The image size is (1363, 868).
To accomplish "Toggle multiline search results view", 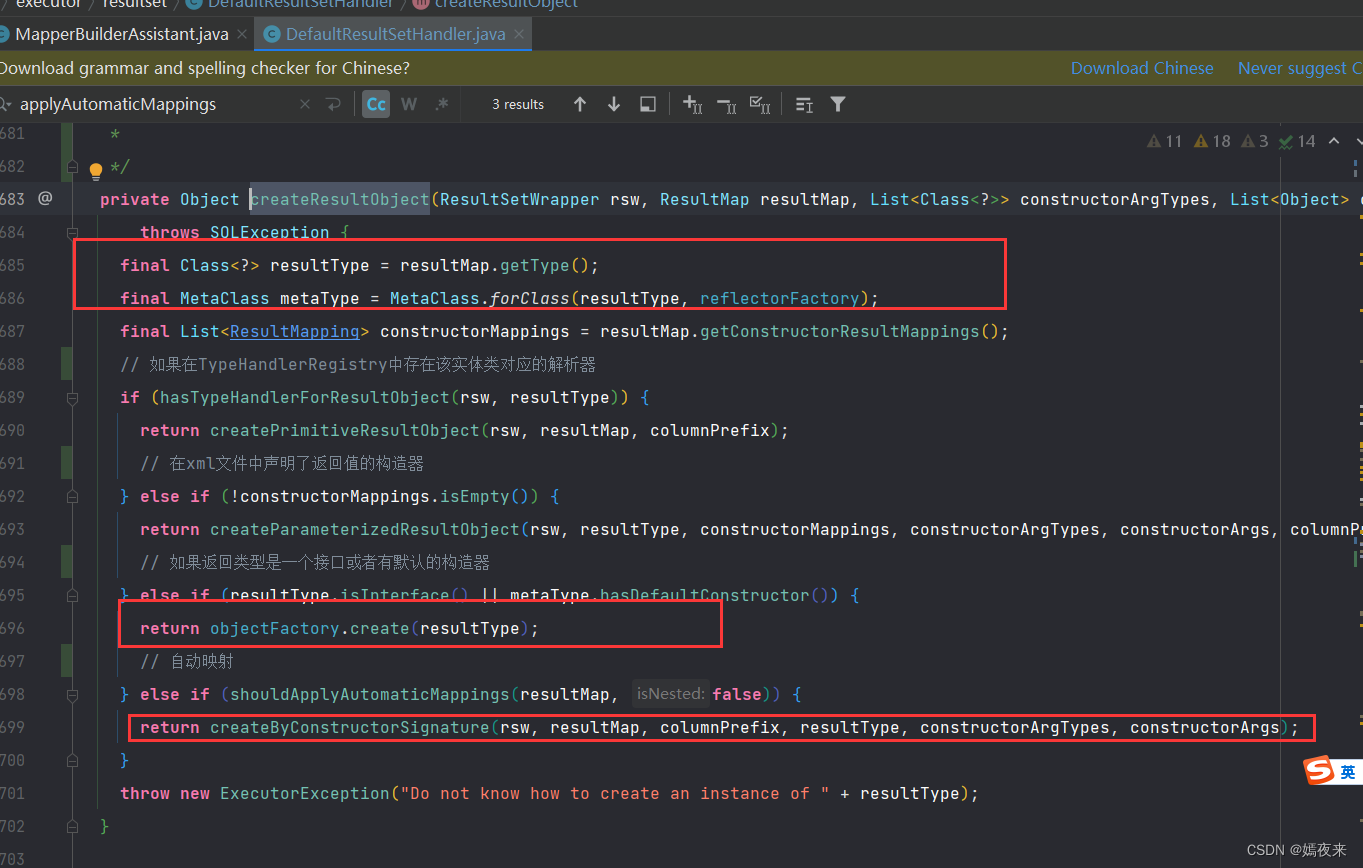I will pos(804,104).
